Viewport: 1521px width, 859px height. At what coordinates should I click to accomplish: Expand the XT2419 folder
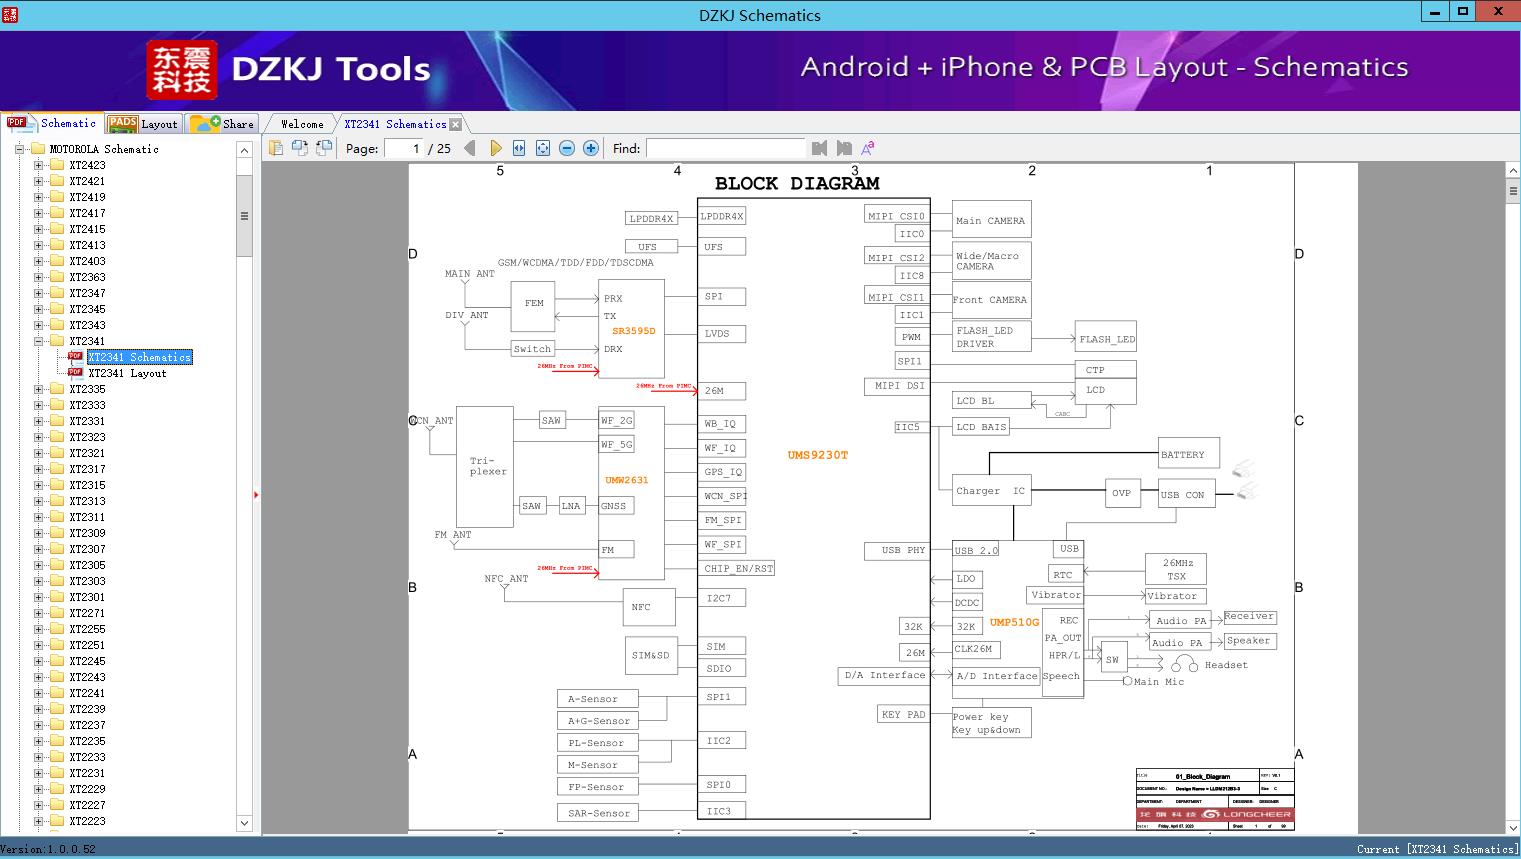38,197
